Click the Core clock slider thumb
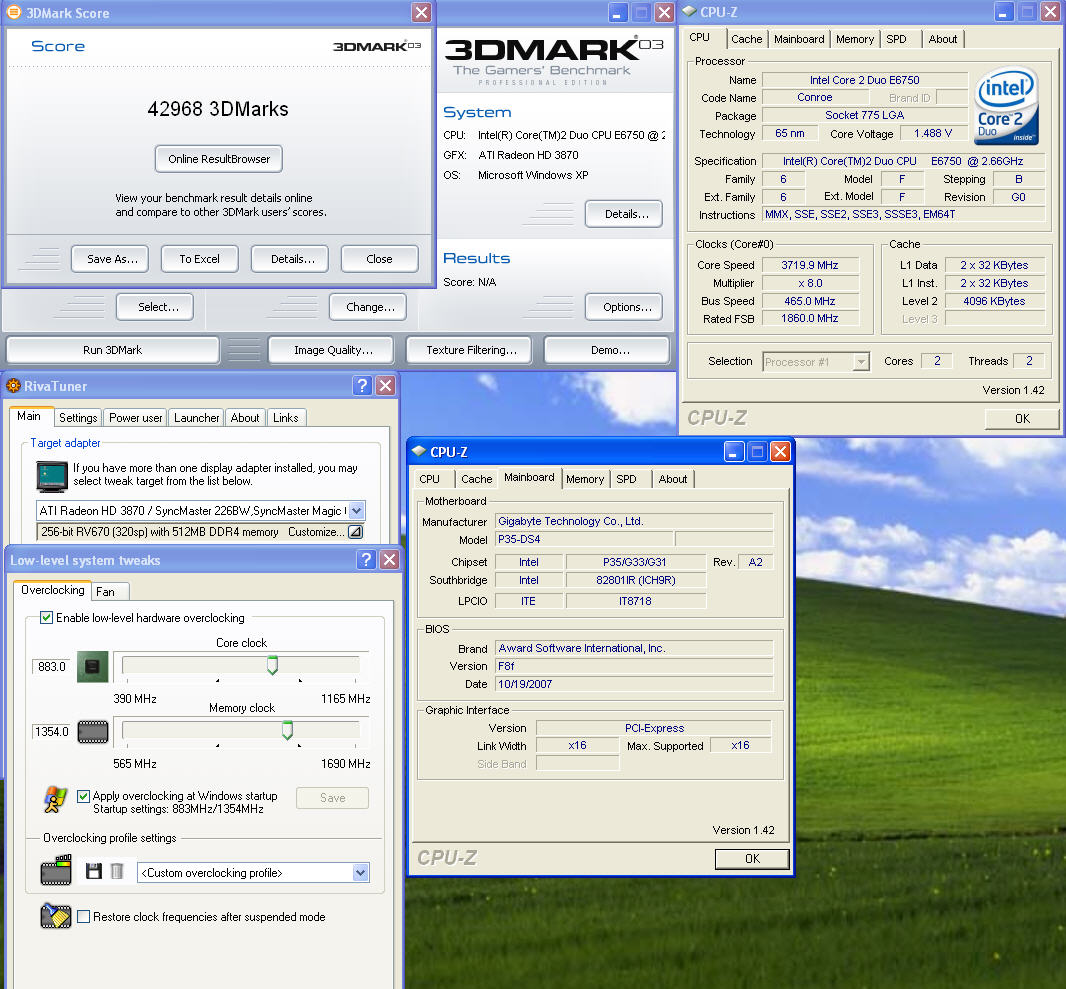 pyautogui.click(x=272, y=665)
